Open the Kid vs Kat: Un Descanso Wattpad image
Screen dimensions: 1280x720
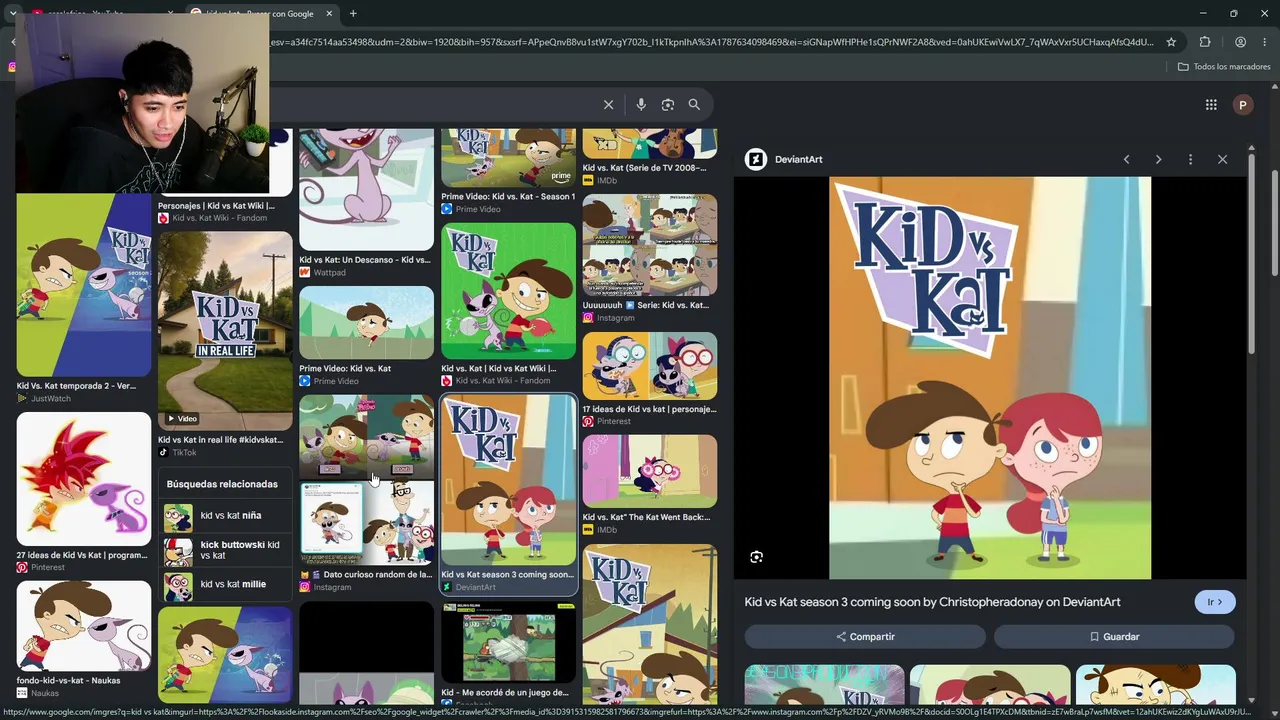[x=366, y=190]
